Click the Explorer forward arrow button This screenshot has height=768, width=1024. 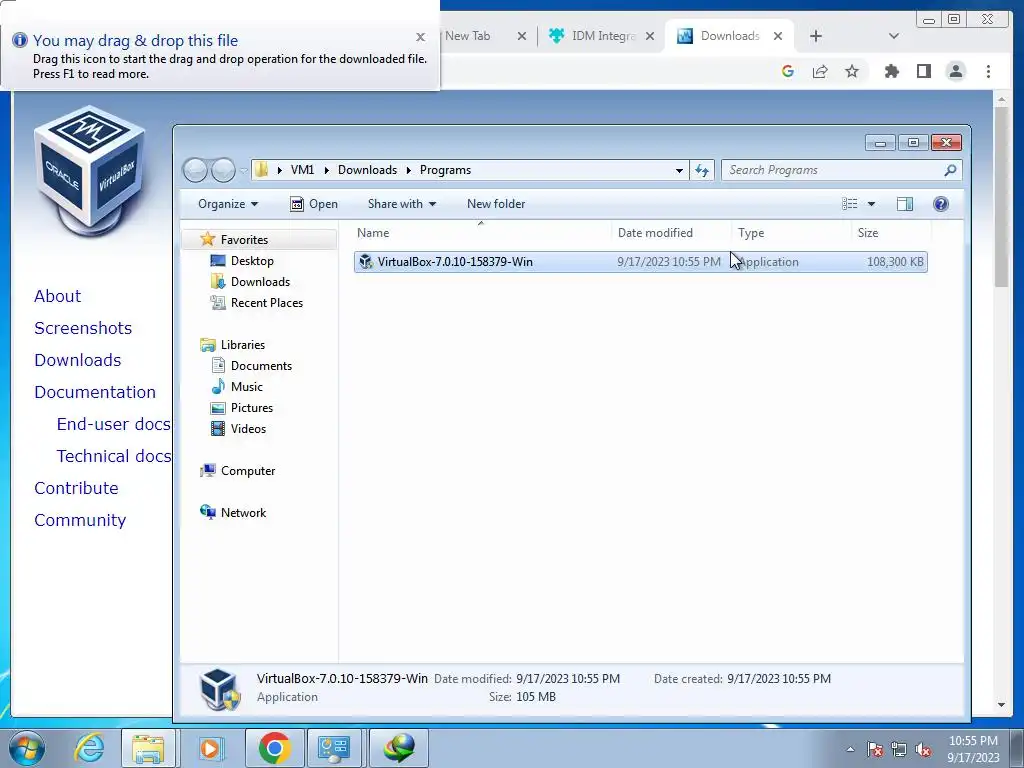tap(223, 170)
